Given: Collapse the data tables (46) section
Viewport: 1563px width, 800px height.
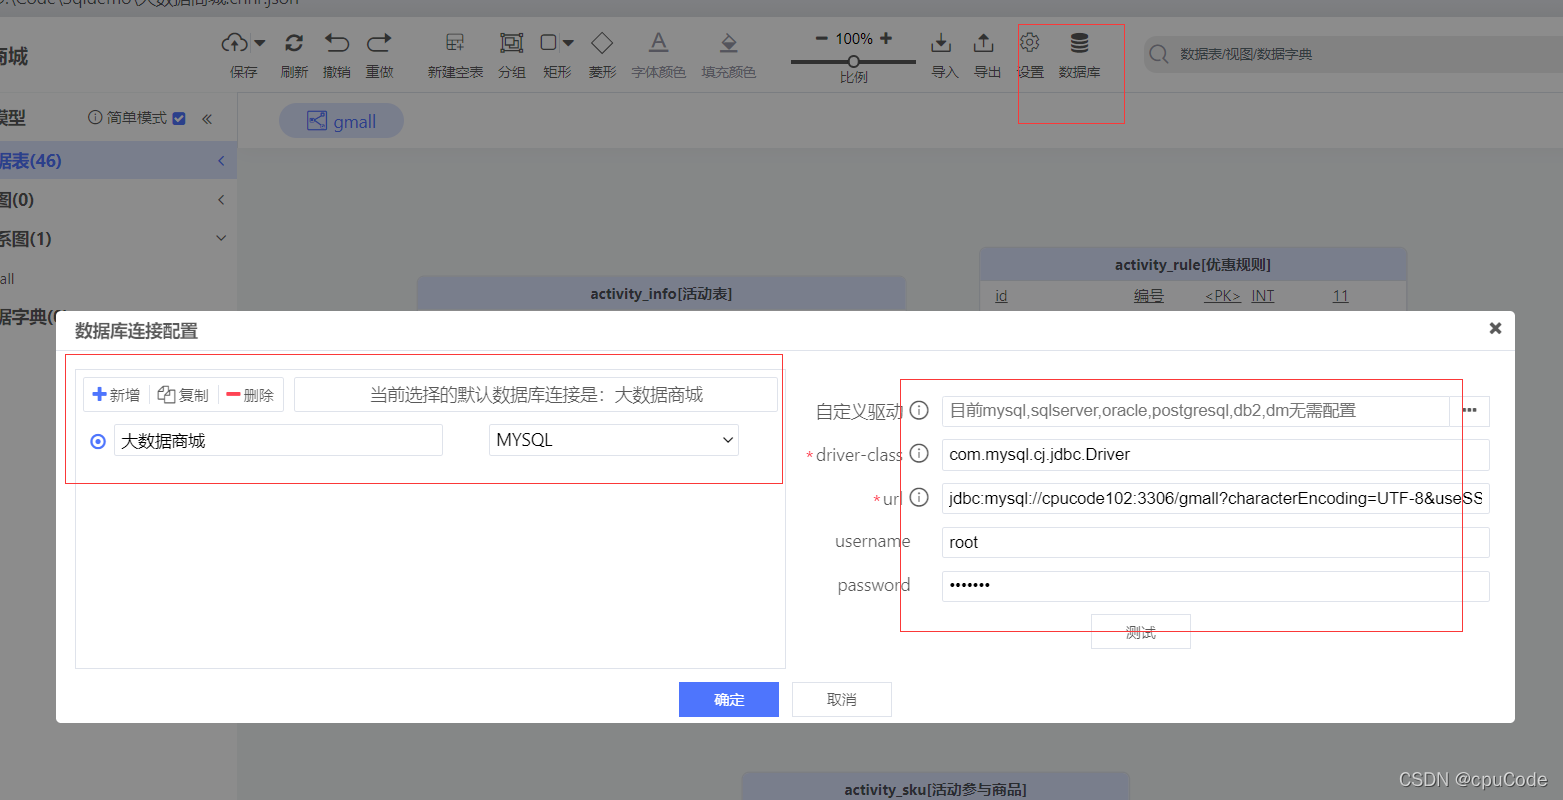Looking at the screenshot, I should coord(221,161).
